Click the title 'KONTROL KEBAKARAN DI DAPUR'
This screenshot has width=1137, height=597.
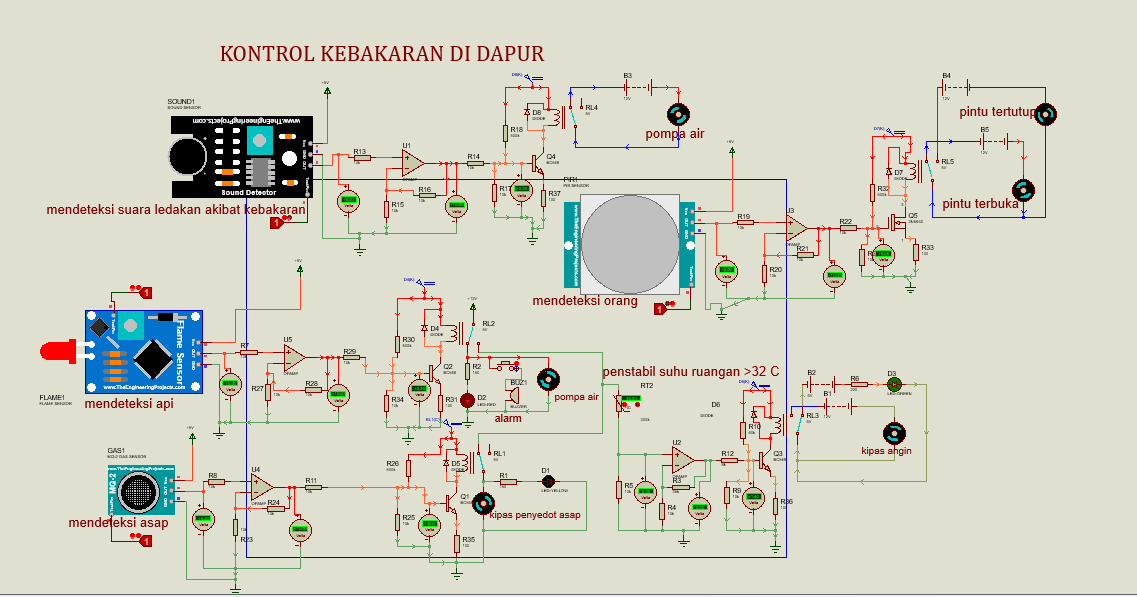(382, 54)
